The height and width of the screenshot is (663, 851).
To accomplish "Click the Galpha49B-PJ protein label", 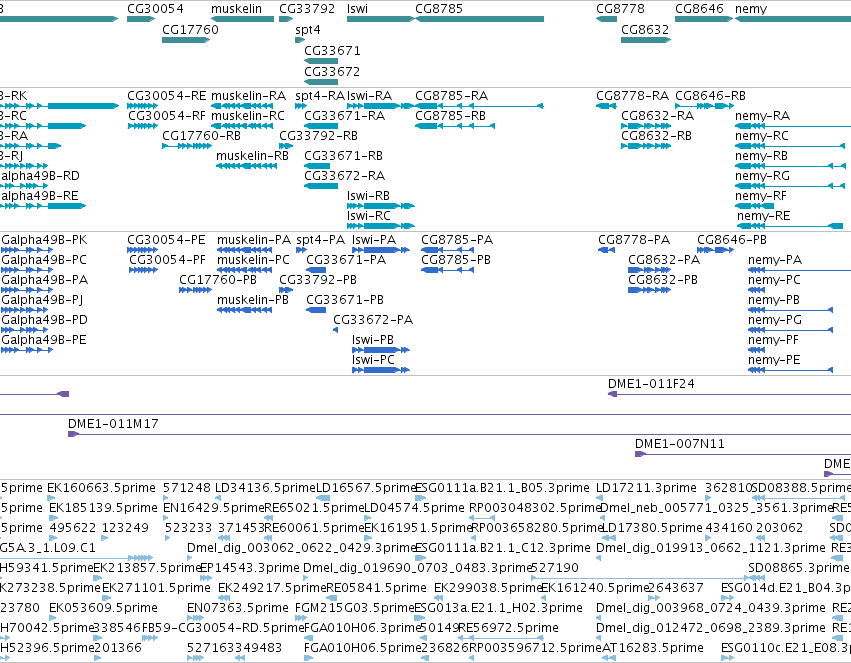I will click(x=42, y=300).
